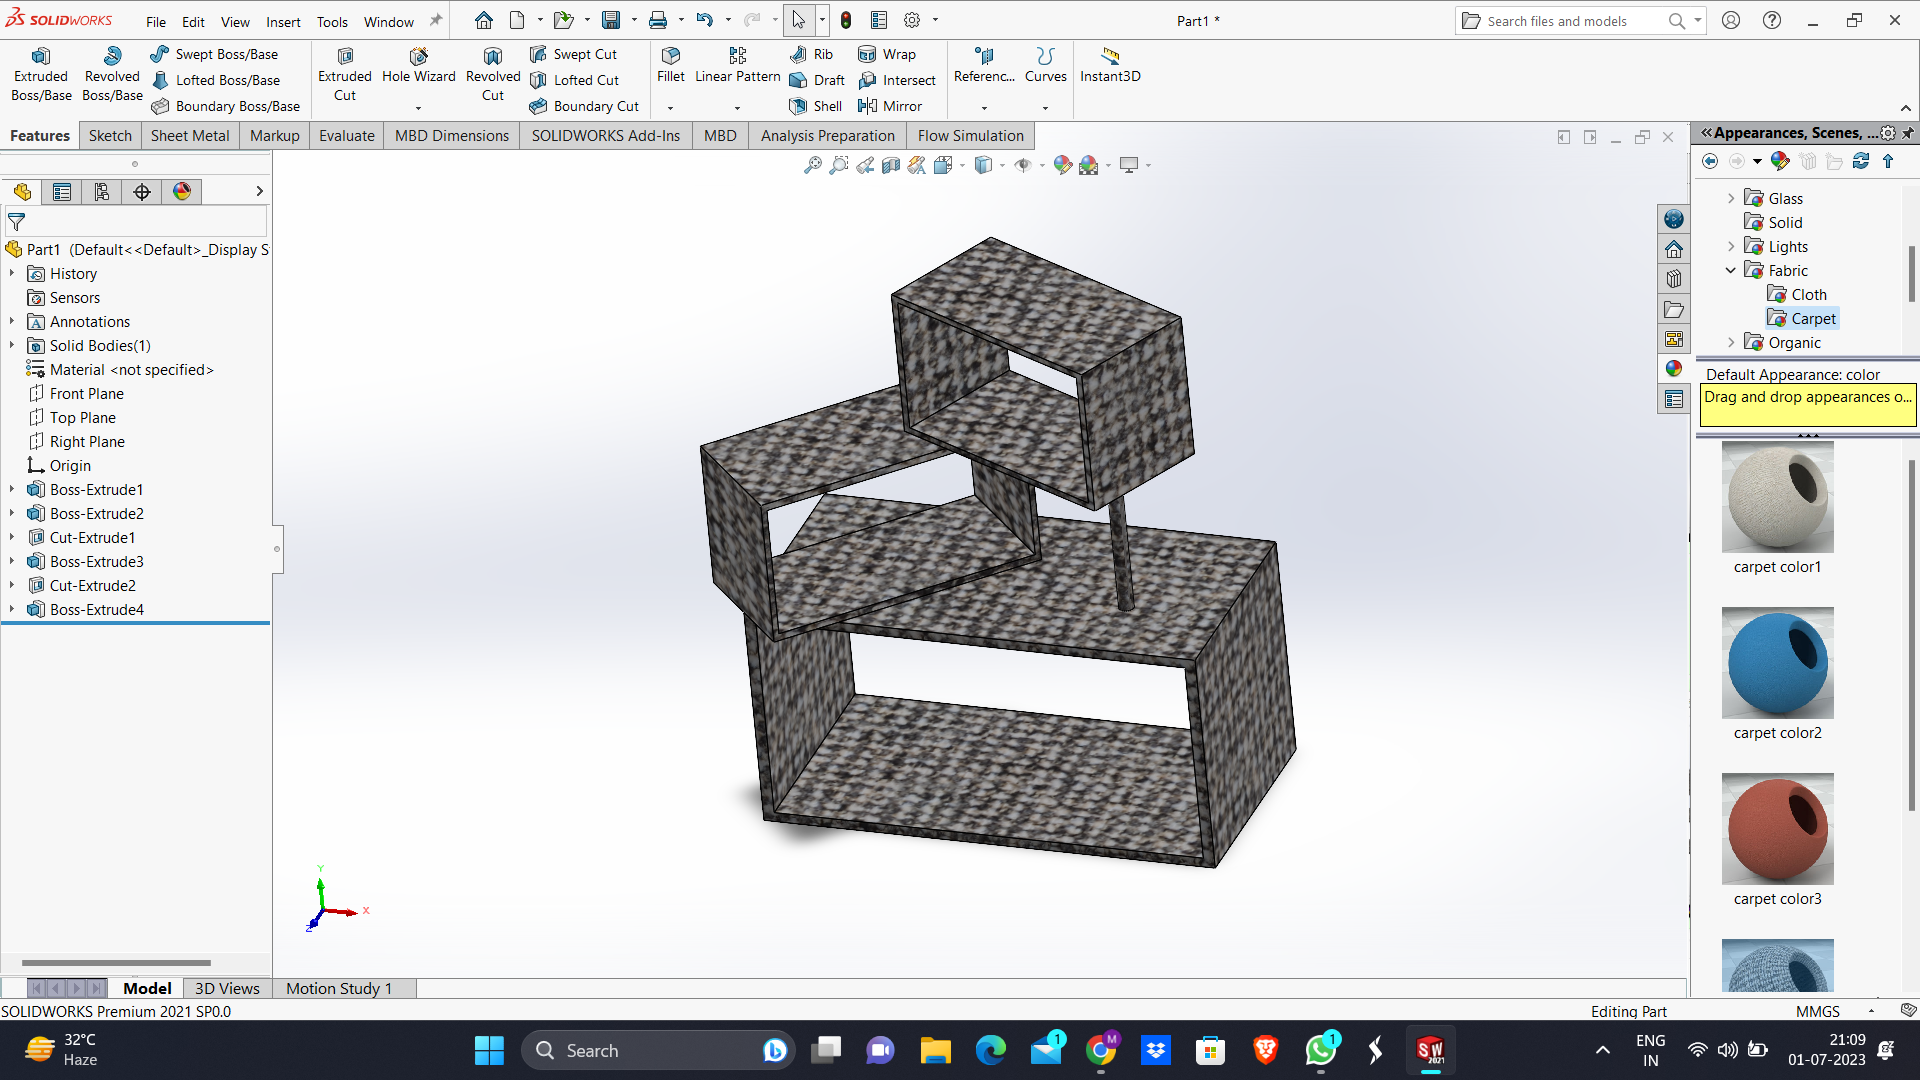
Task: Click the Zoom to Fit icon
Action: coord(812,165)
